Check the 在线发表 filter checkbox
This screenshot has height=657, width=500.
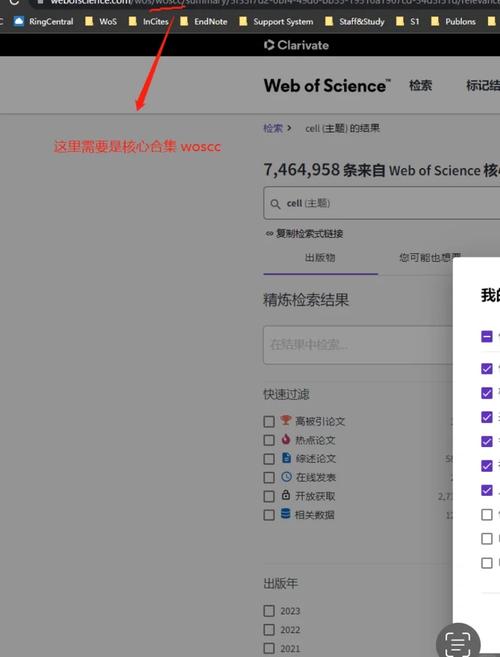pos(269,477)
